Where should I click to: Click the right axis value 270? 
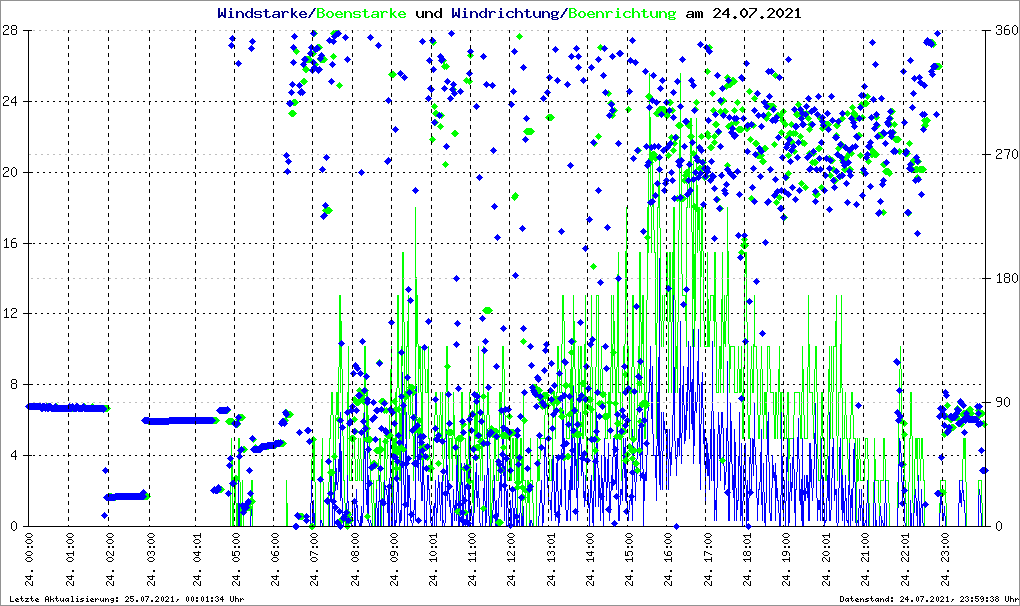pos(1007,155)
